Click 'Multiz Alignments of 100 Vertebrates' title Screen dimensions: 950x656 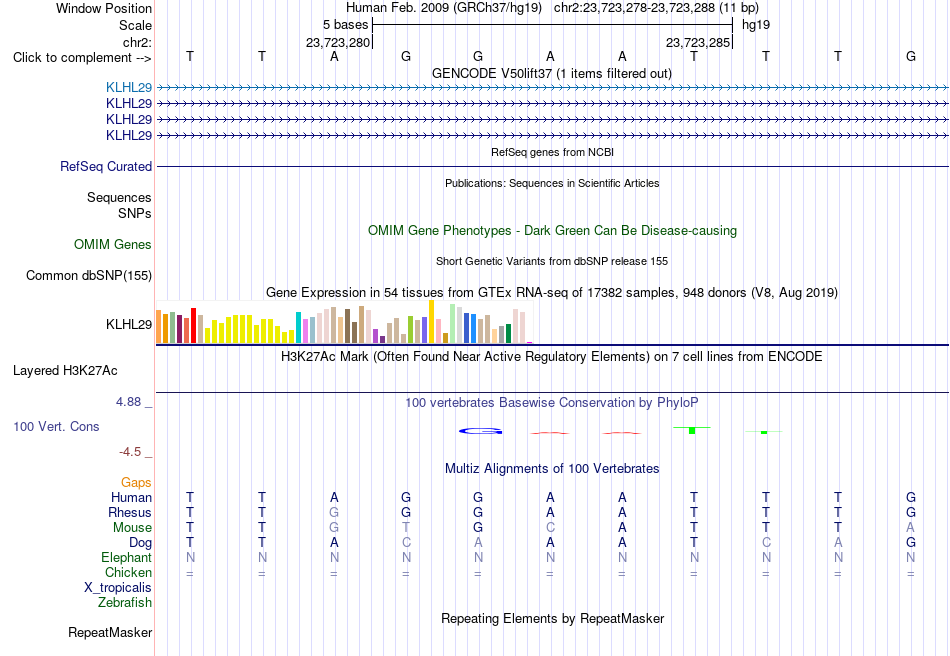coord(552,469)
